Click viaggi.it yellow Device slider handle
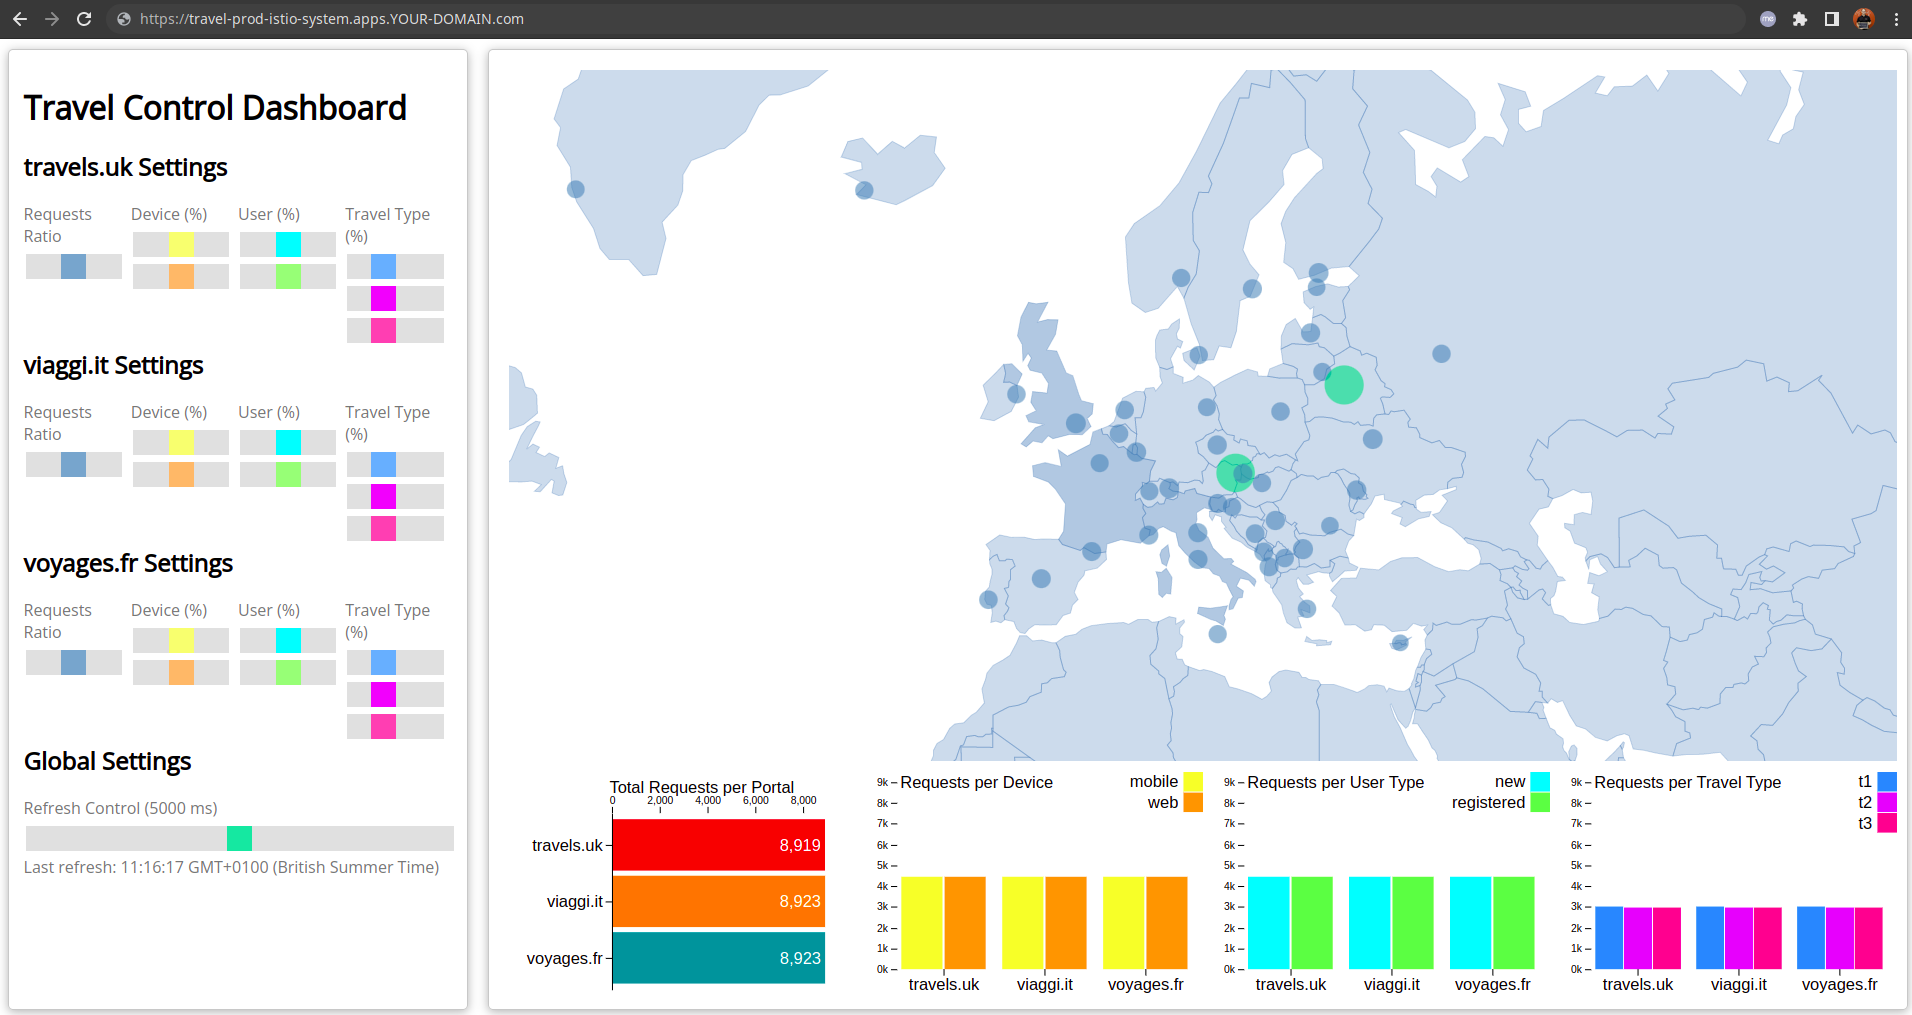 pos(181,442)
